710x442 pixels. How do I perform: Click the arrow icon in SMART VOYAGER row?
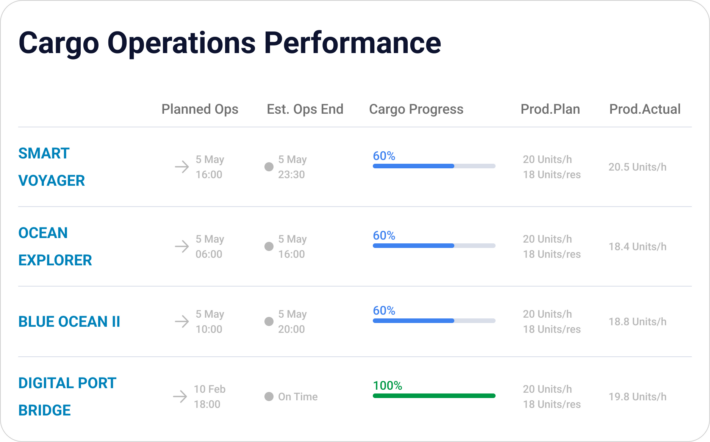pos(182,167)
